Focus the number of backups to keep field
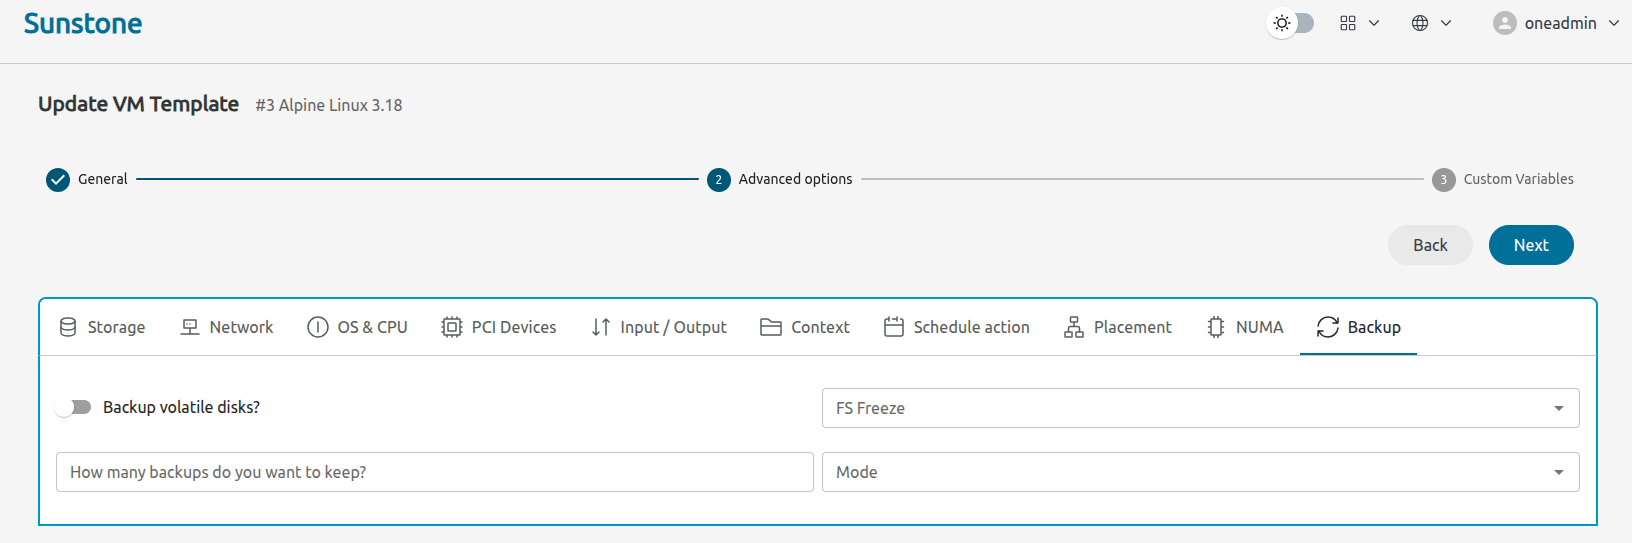The width and height of the screenshot is (1632, 543). click(435, 472)
